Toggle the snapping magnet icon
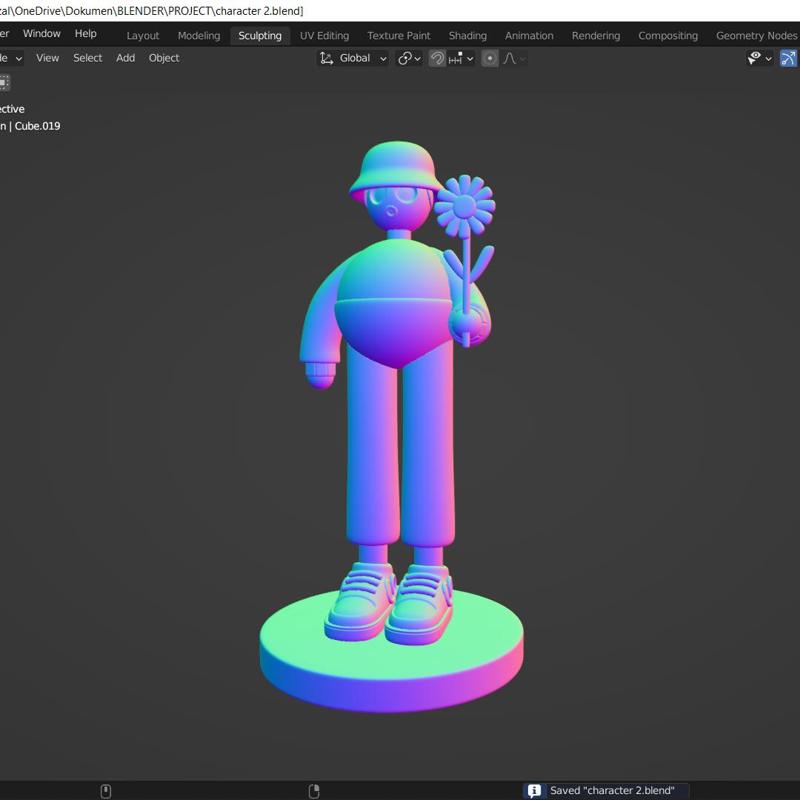Image resolution: width=800 pixels, height=800 pixels. [x=437, y=58]
